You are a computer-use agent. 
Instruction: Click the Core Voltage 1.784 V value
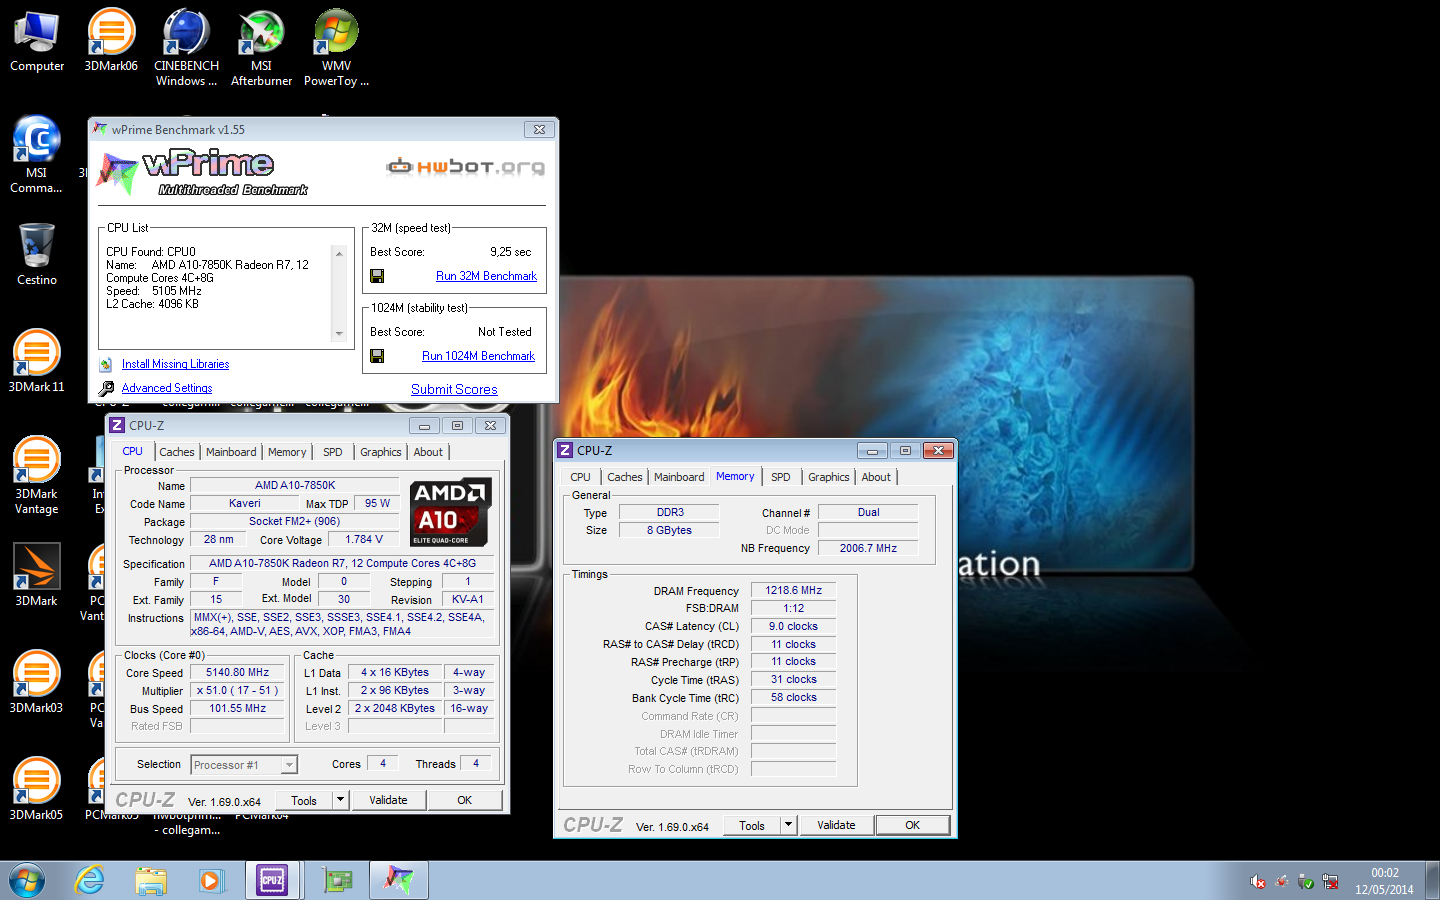364,539
